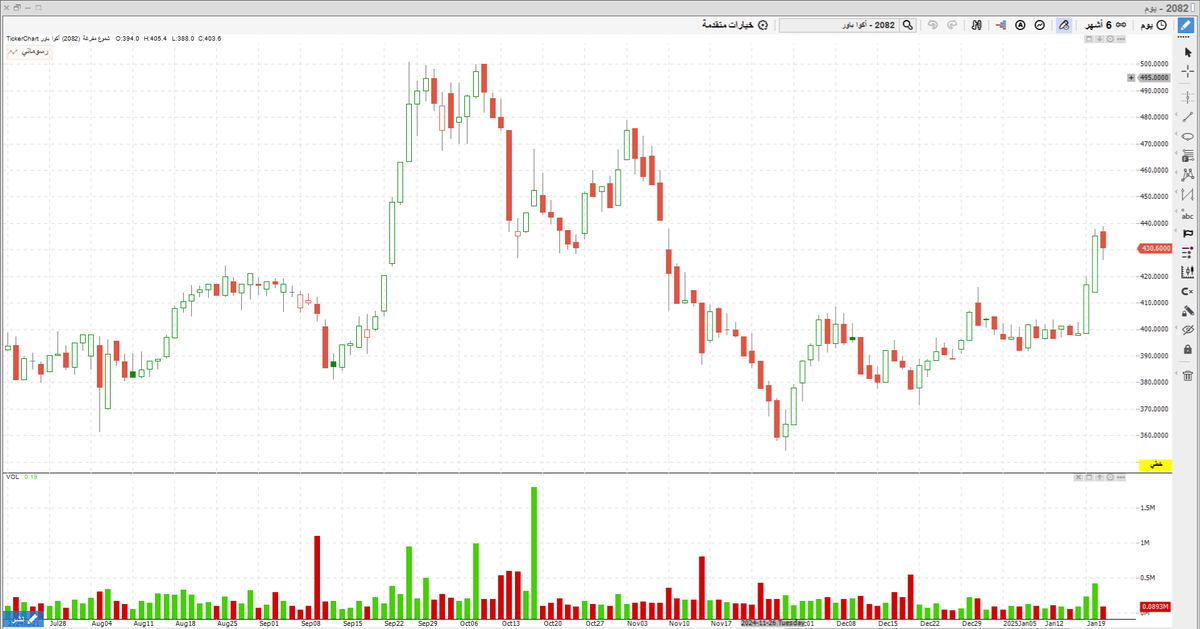The height and width of the screenshot is (629, 1200).
Task: Click the plus marker beside 495.0000 price
Action: (1133, 77)
